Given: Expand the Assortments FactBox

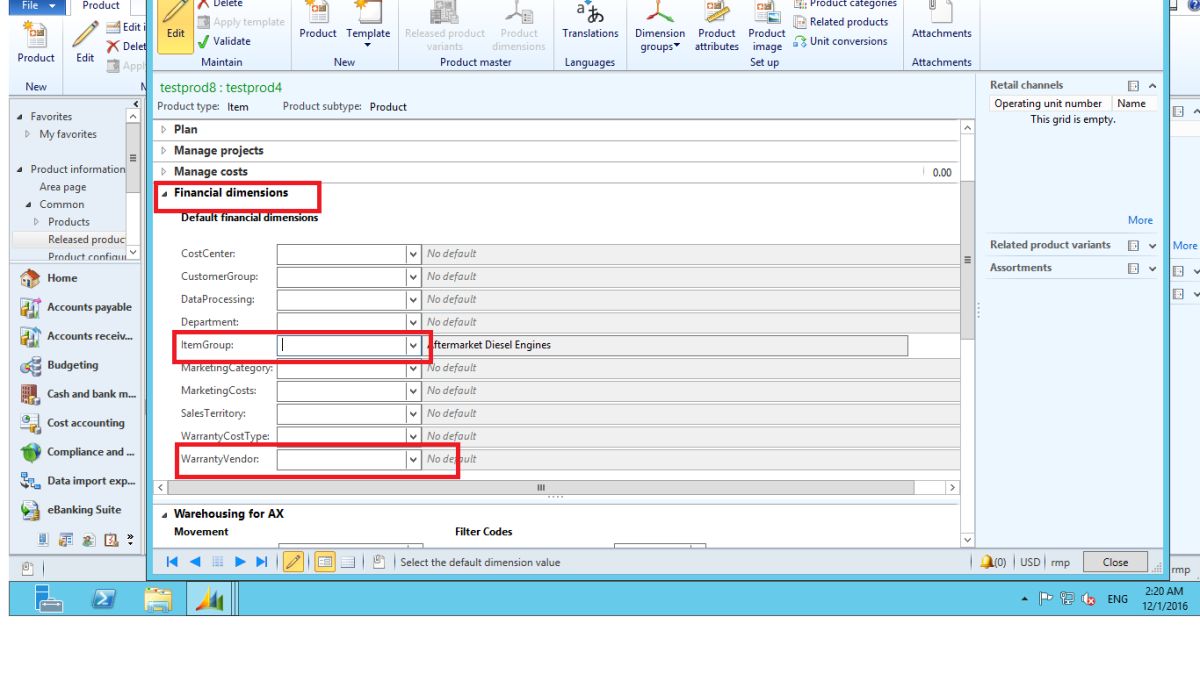Looking at the screenshot, I should pos(1152,268).
